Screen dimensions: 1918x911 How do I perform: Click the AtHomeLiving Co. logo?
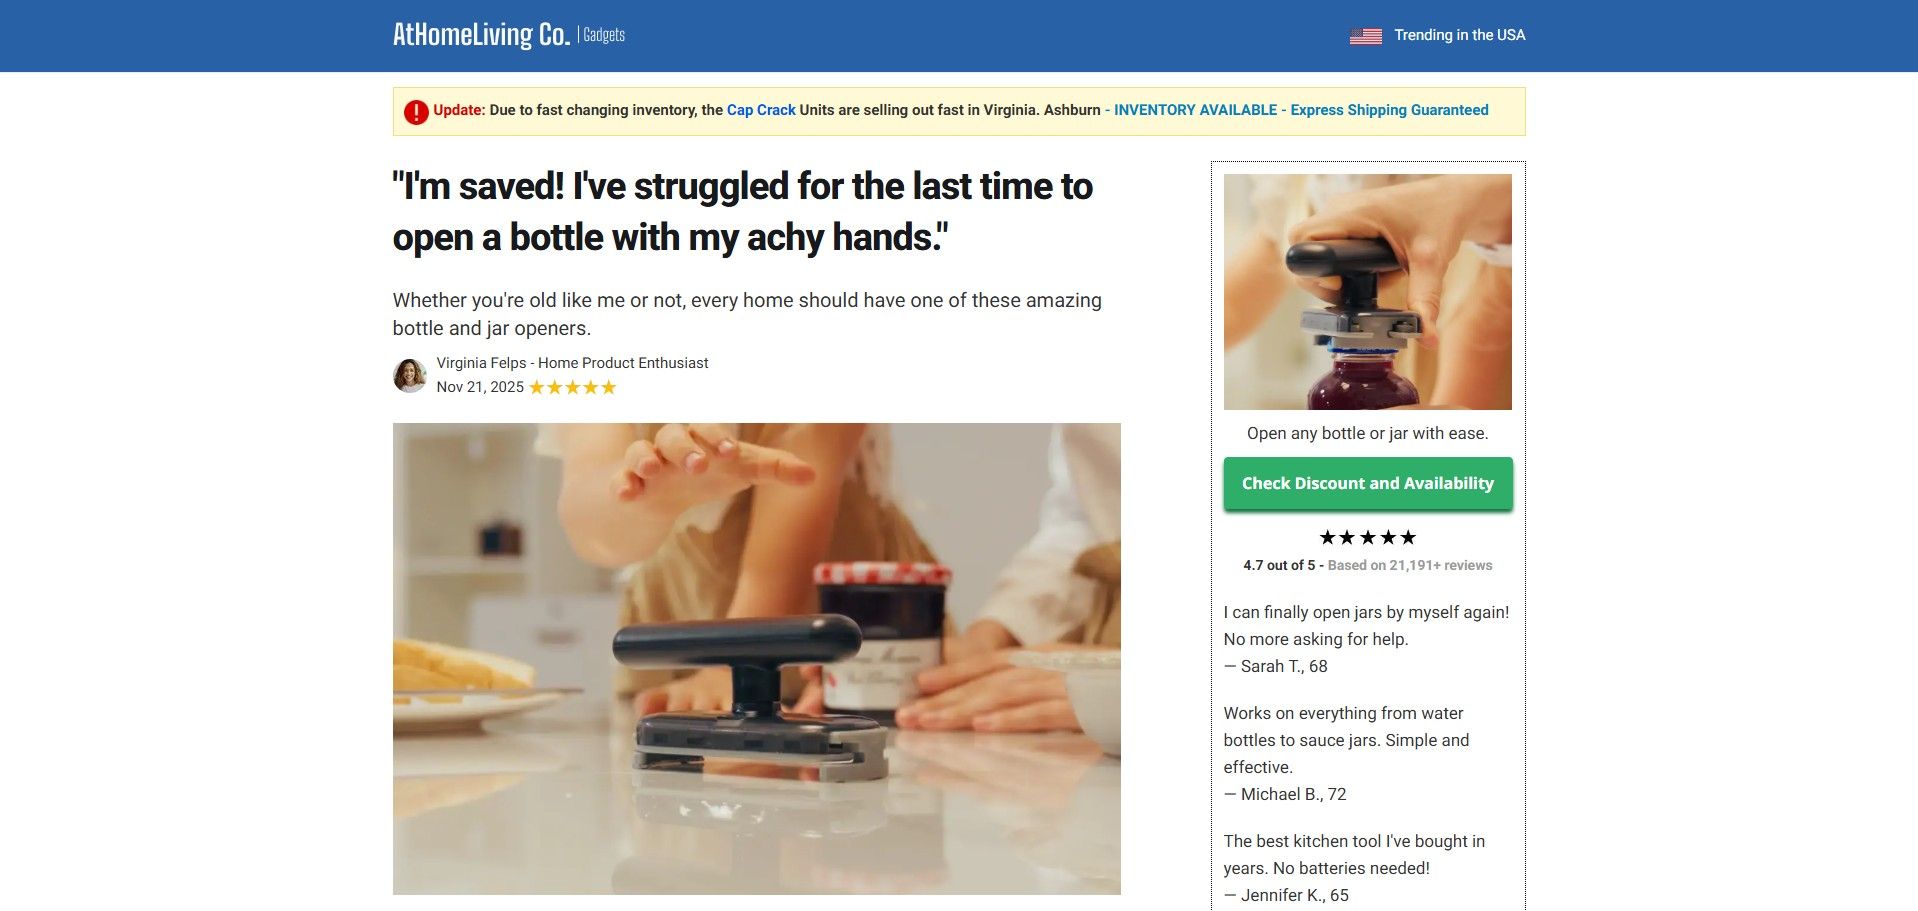(481, 35)
